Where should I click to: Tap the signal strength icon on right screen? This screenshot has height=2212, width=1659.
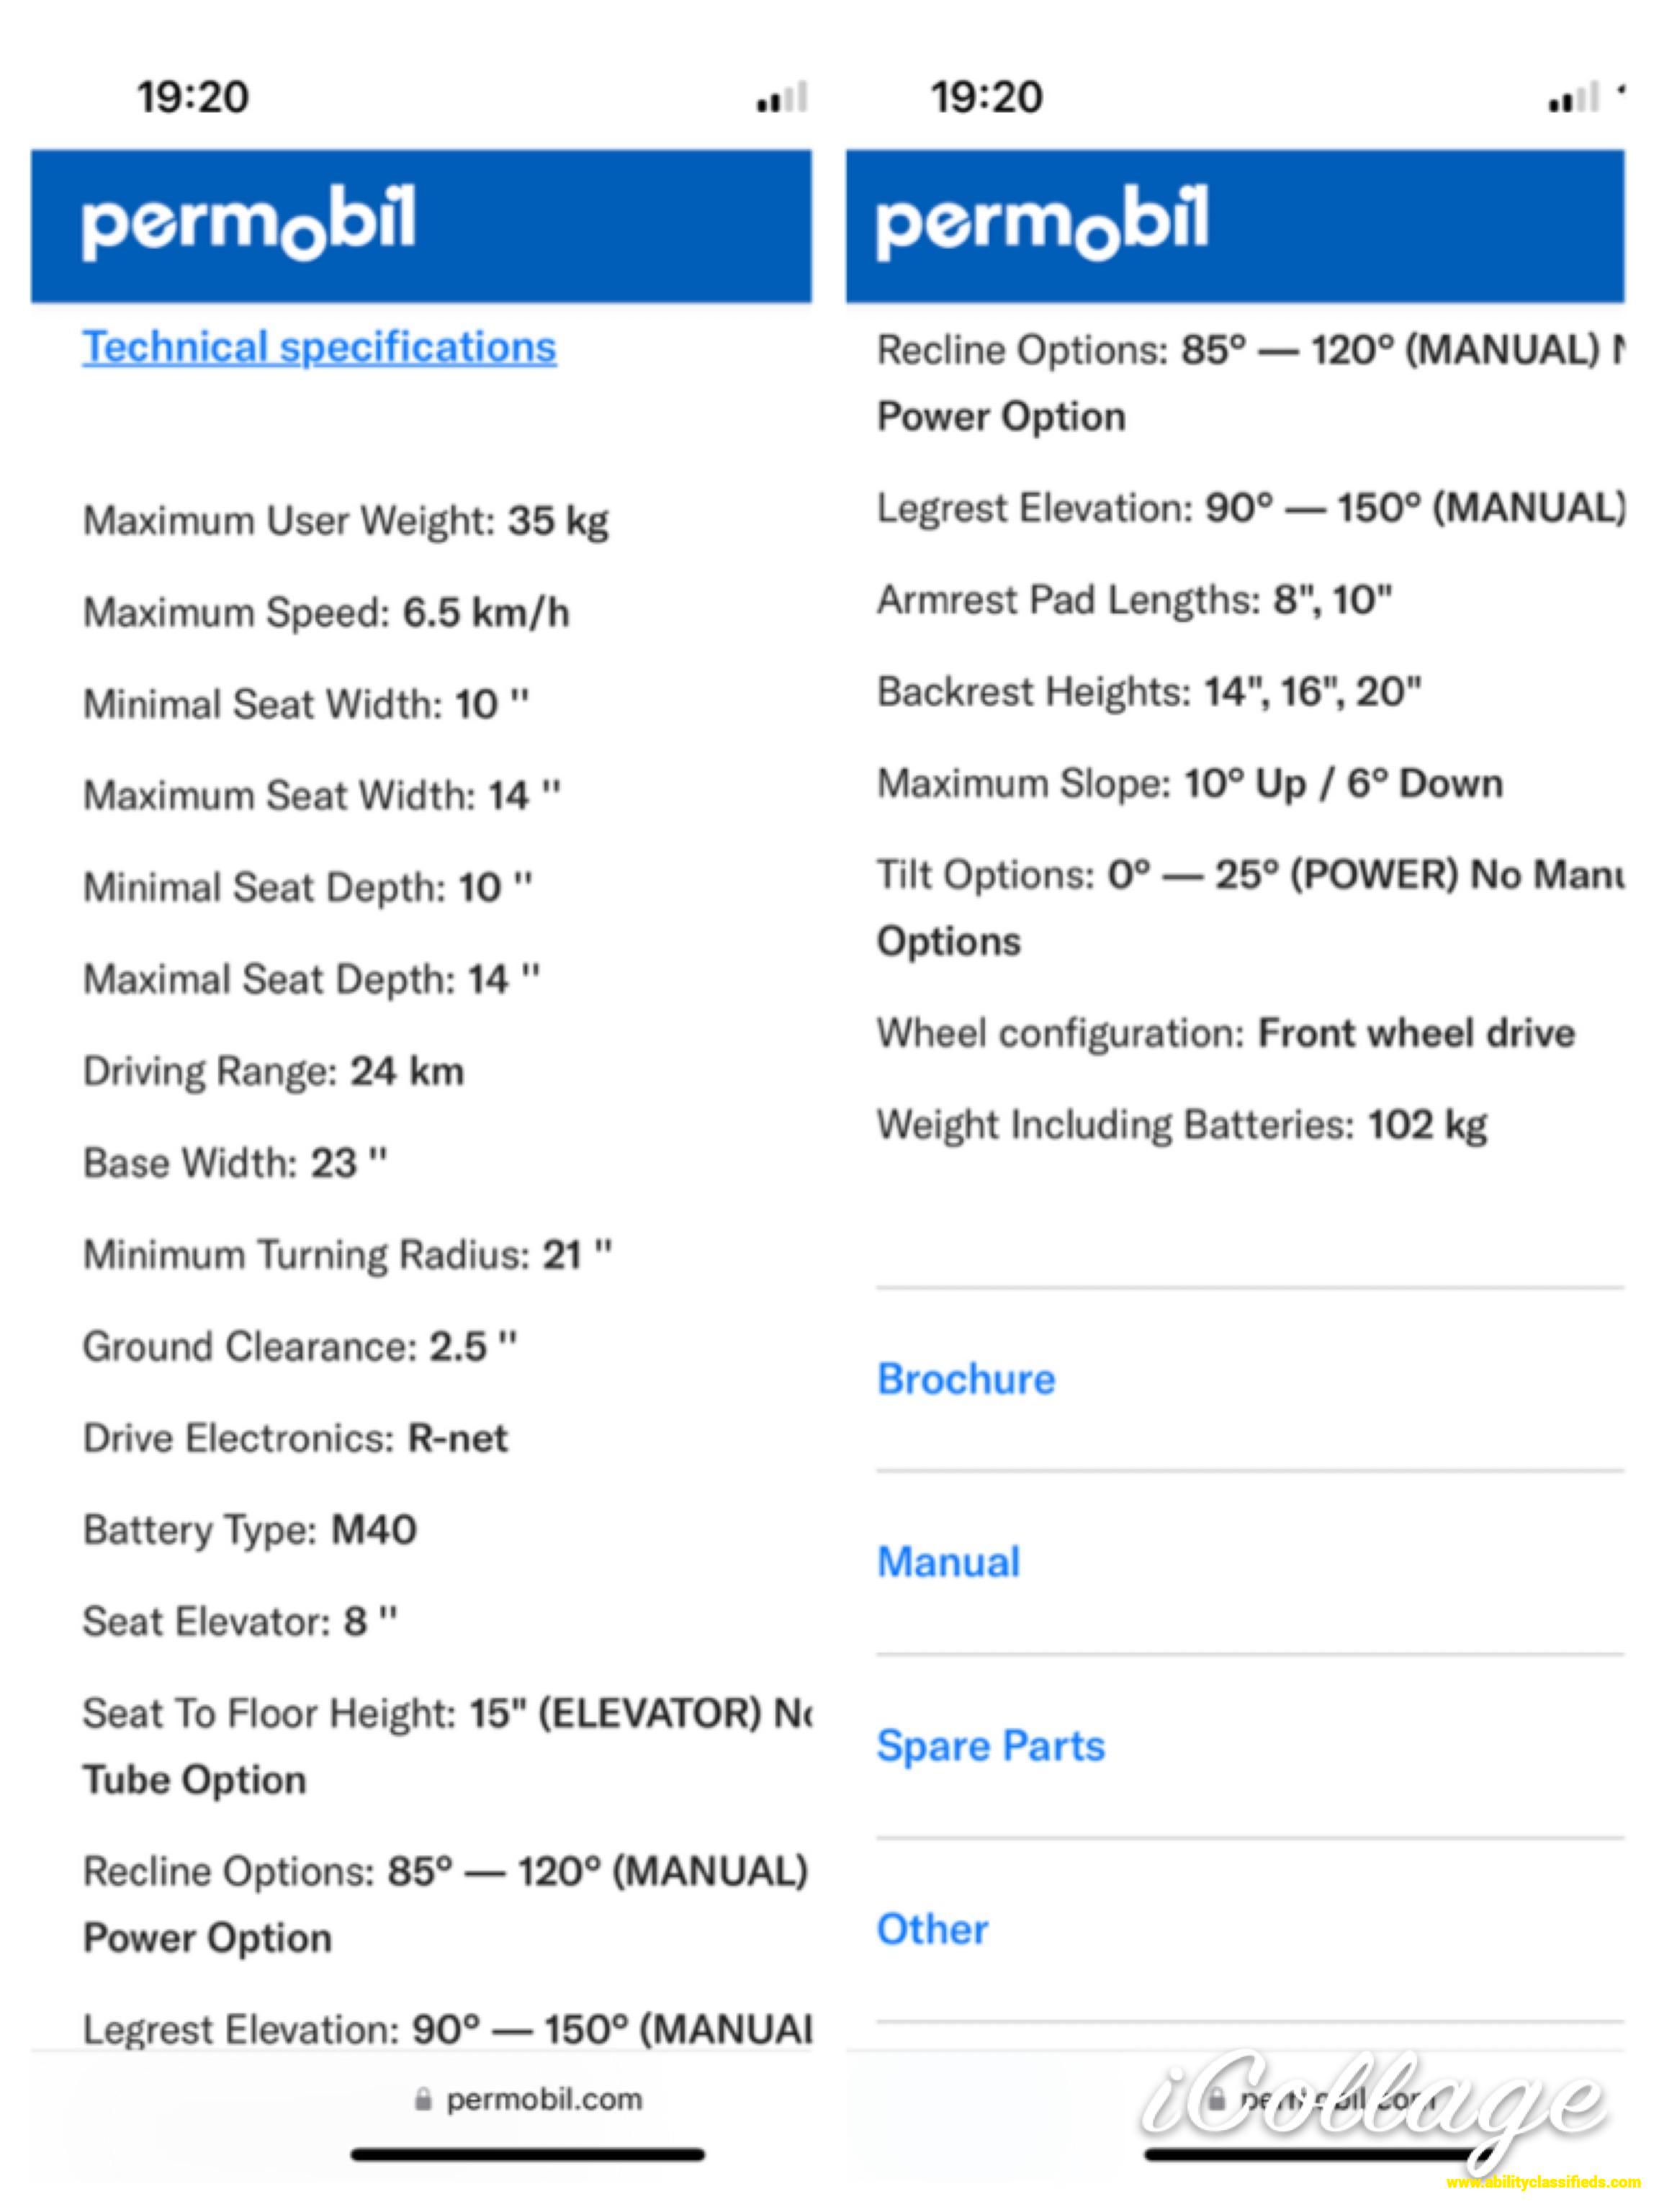point(1574,98)
